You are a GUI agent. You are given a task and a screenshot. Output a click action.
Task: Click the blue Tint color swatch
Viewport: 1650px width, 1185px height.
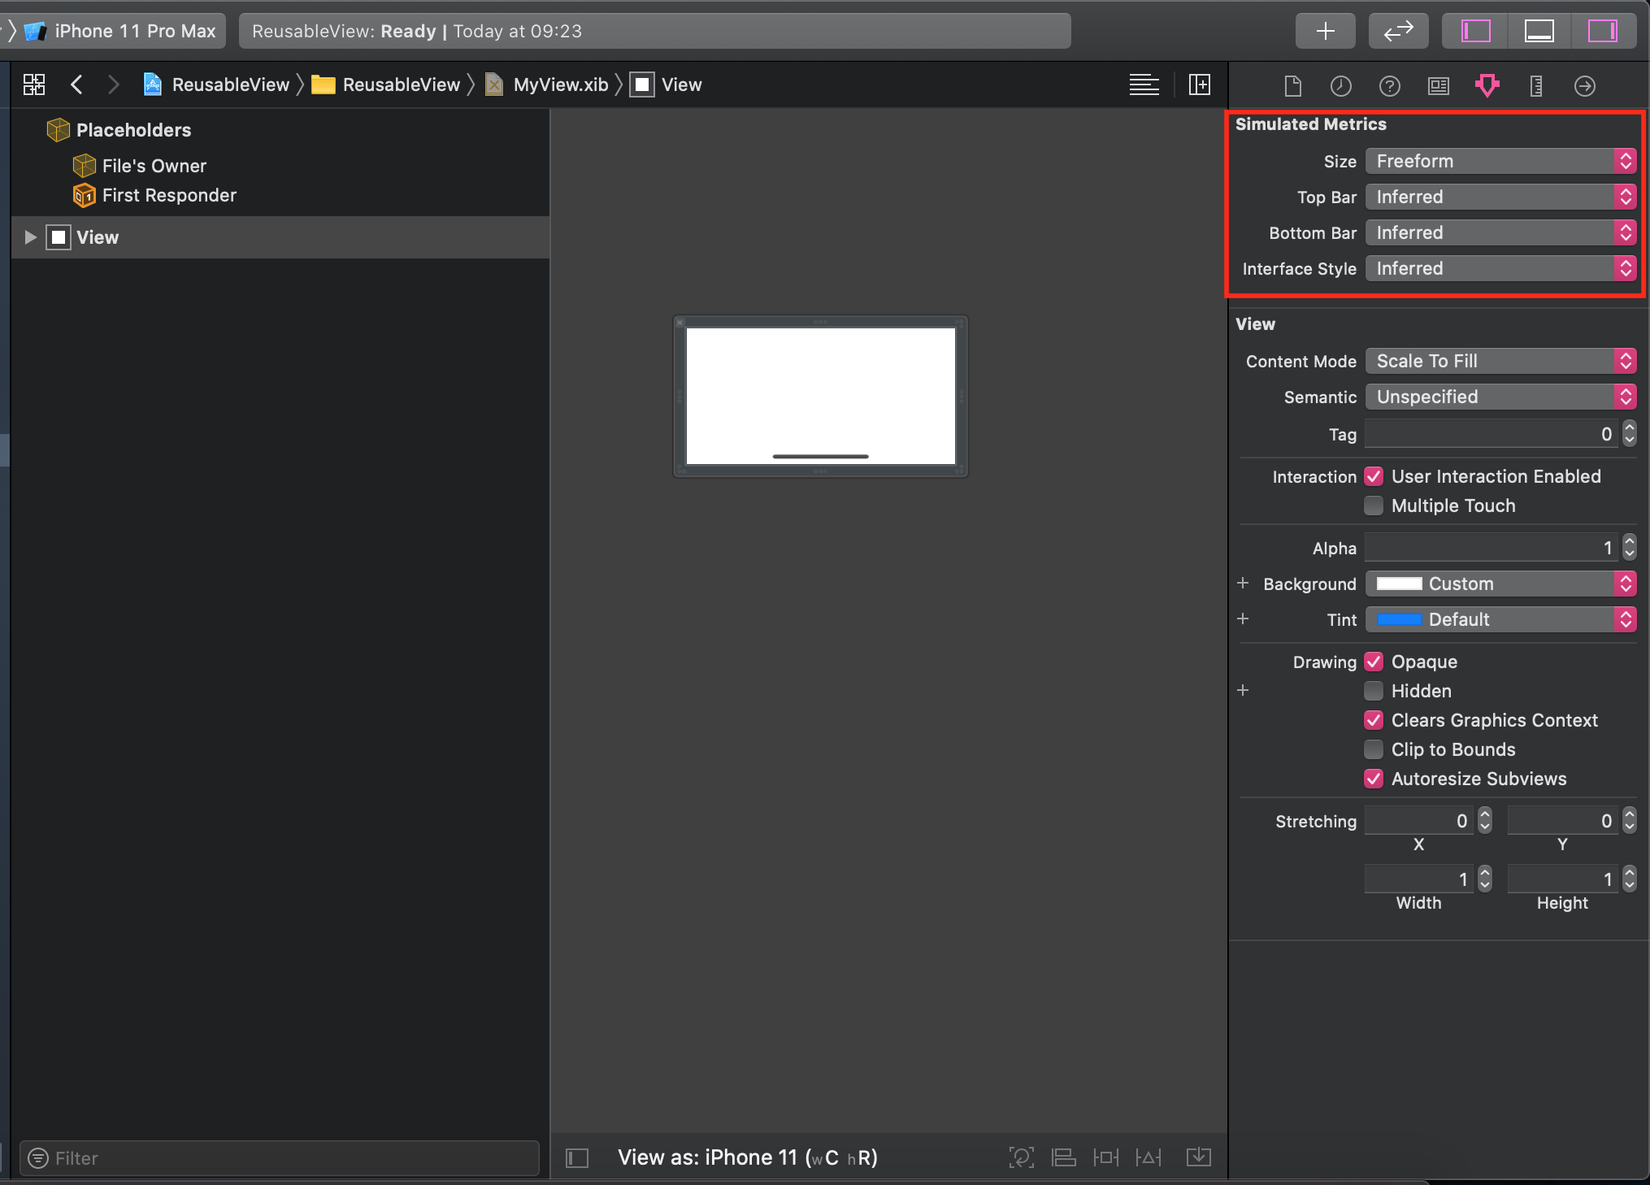[x=1399, y=620]
